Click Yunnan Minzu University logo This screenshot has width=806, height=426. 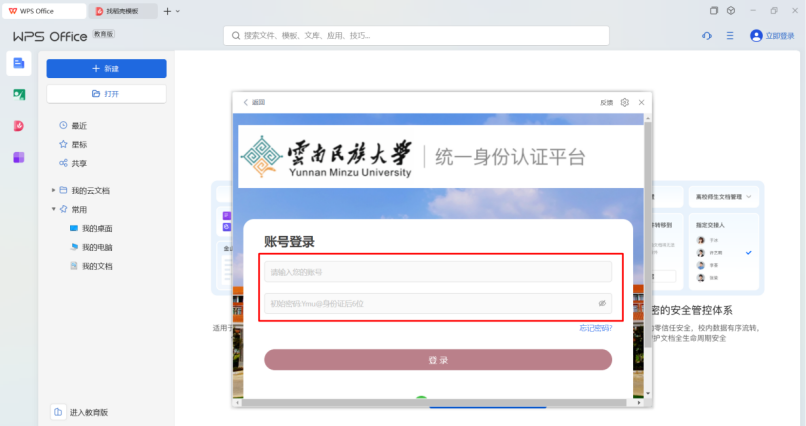(327, 157)
